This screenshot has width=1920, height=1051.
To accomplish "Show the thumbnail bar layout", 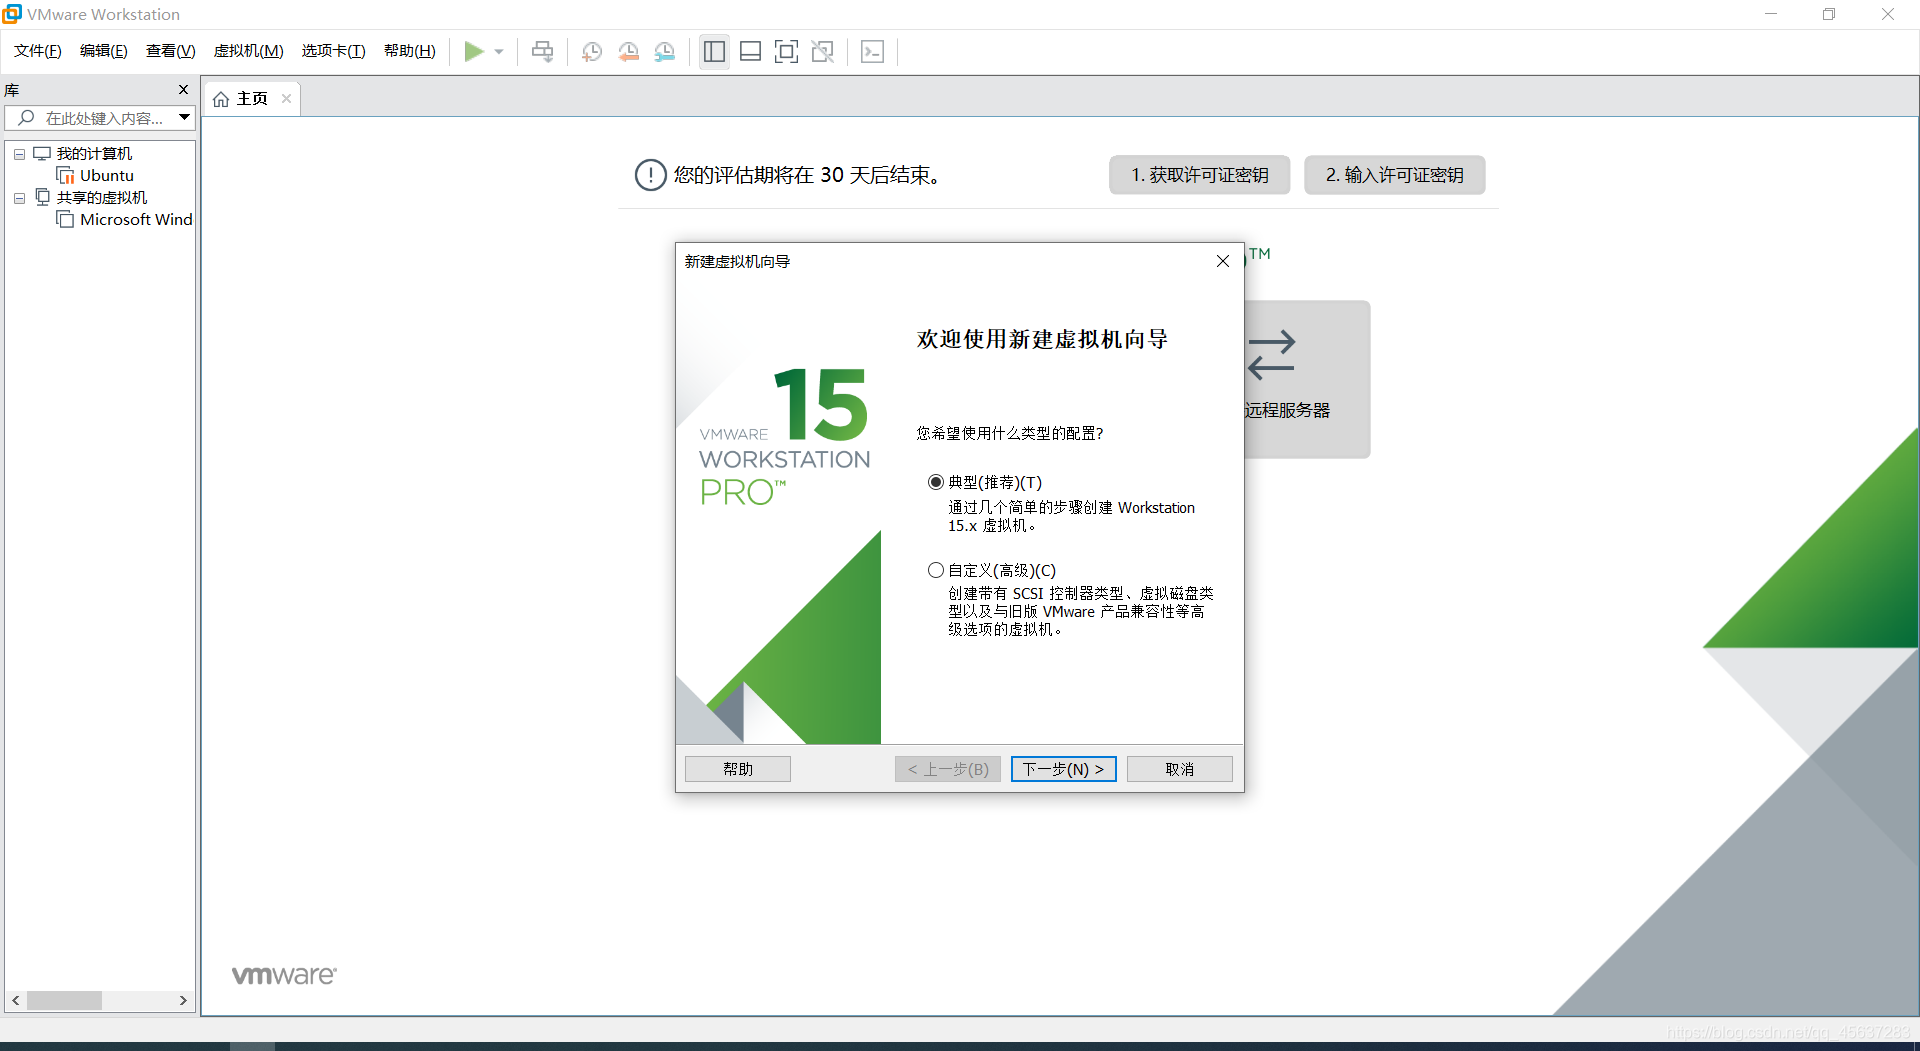I will (x=750, y=51).
